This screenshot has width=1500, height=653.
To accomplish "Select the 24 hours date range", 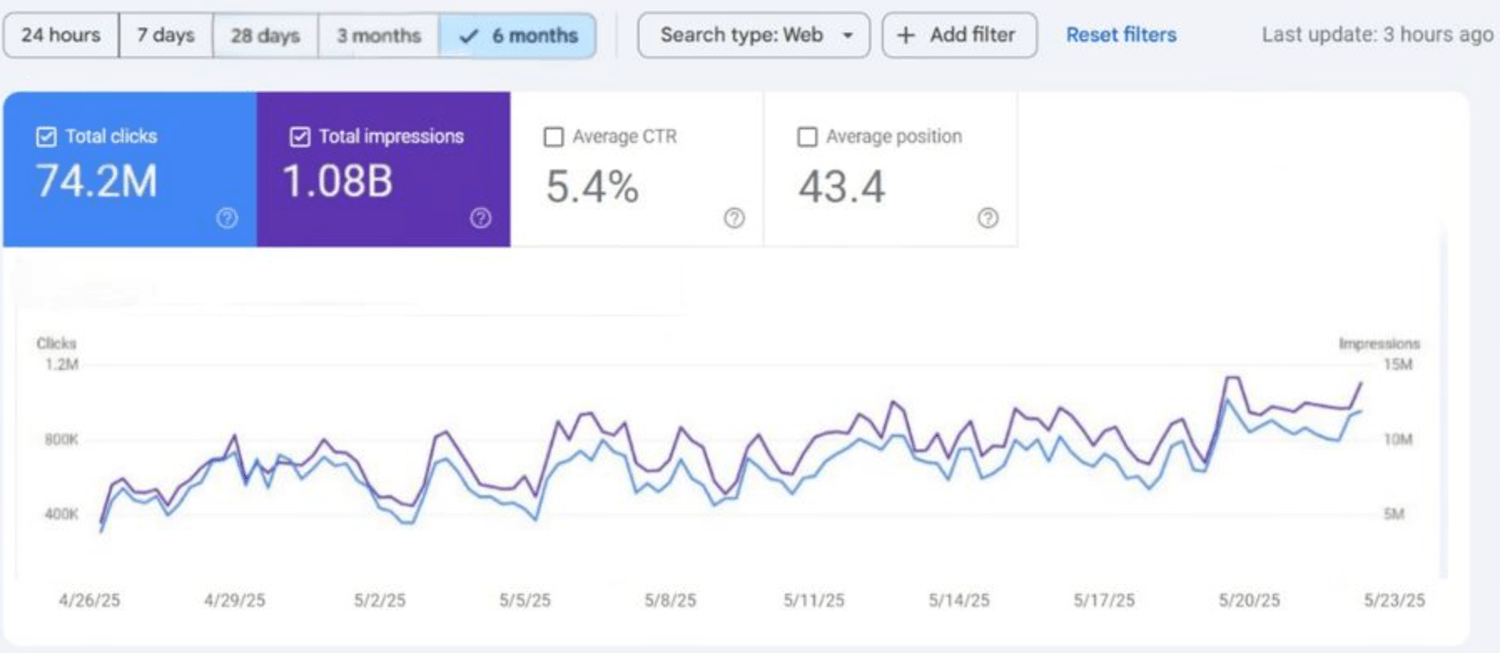I will (60, 36).
